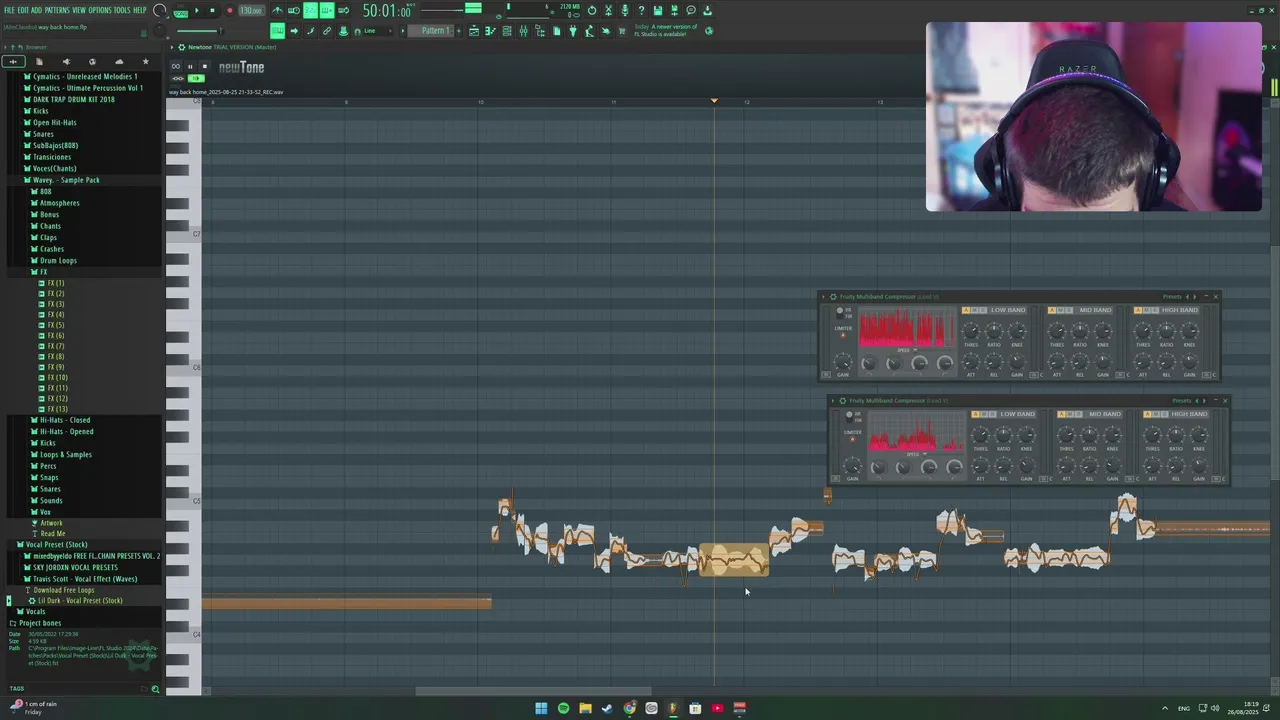The width and height of the screenshot is (1280, 720).
Task: Toggle LIMITER in upper Multiband Compressor
Action: pos(843,335)
